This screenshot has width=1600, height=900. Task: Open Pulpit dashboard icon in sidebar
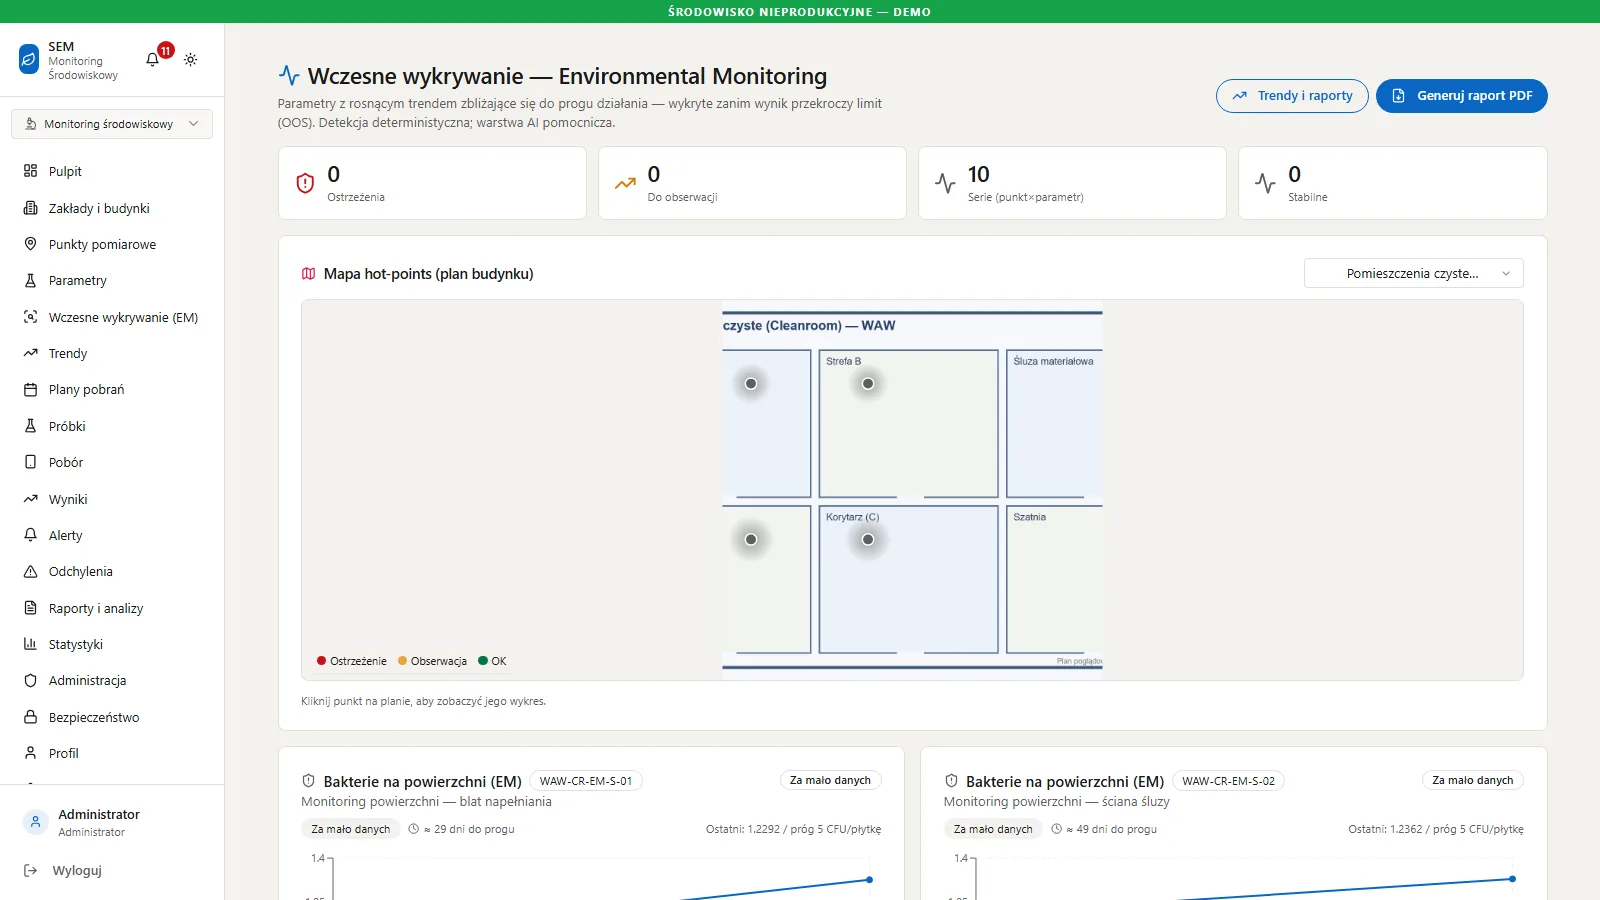click(30, 171)
